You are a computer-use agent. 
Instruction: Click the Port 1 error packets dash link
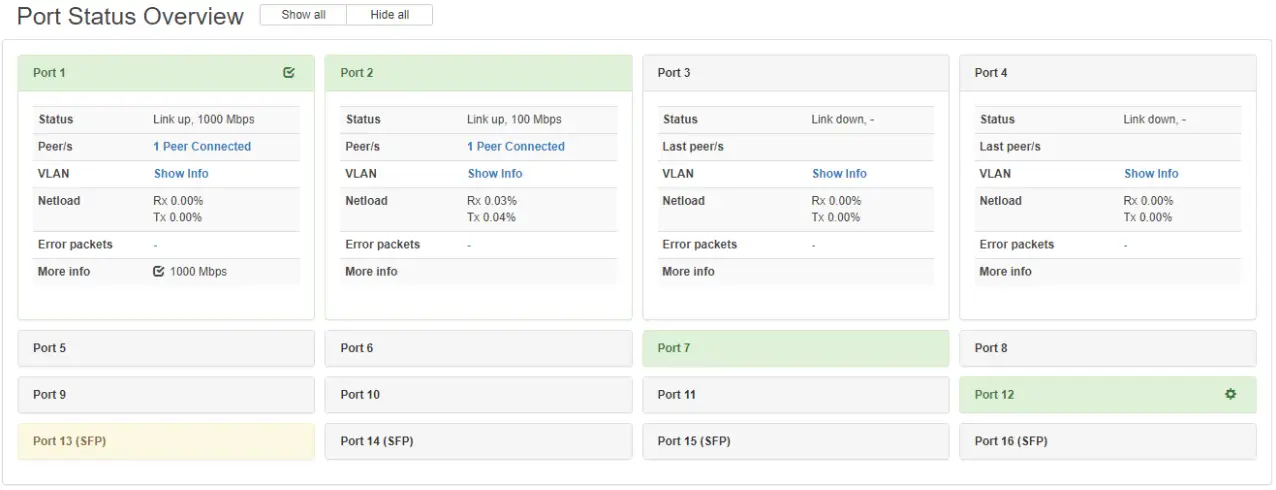(x=155, y=245)
